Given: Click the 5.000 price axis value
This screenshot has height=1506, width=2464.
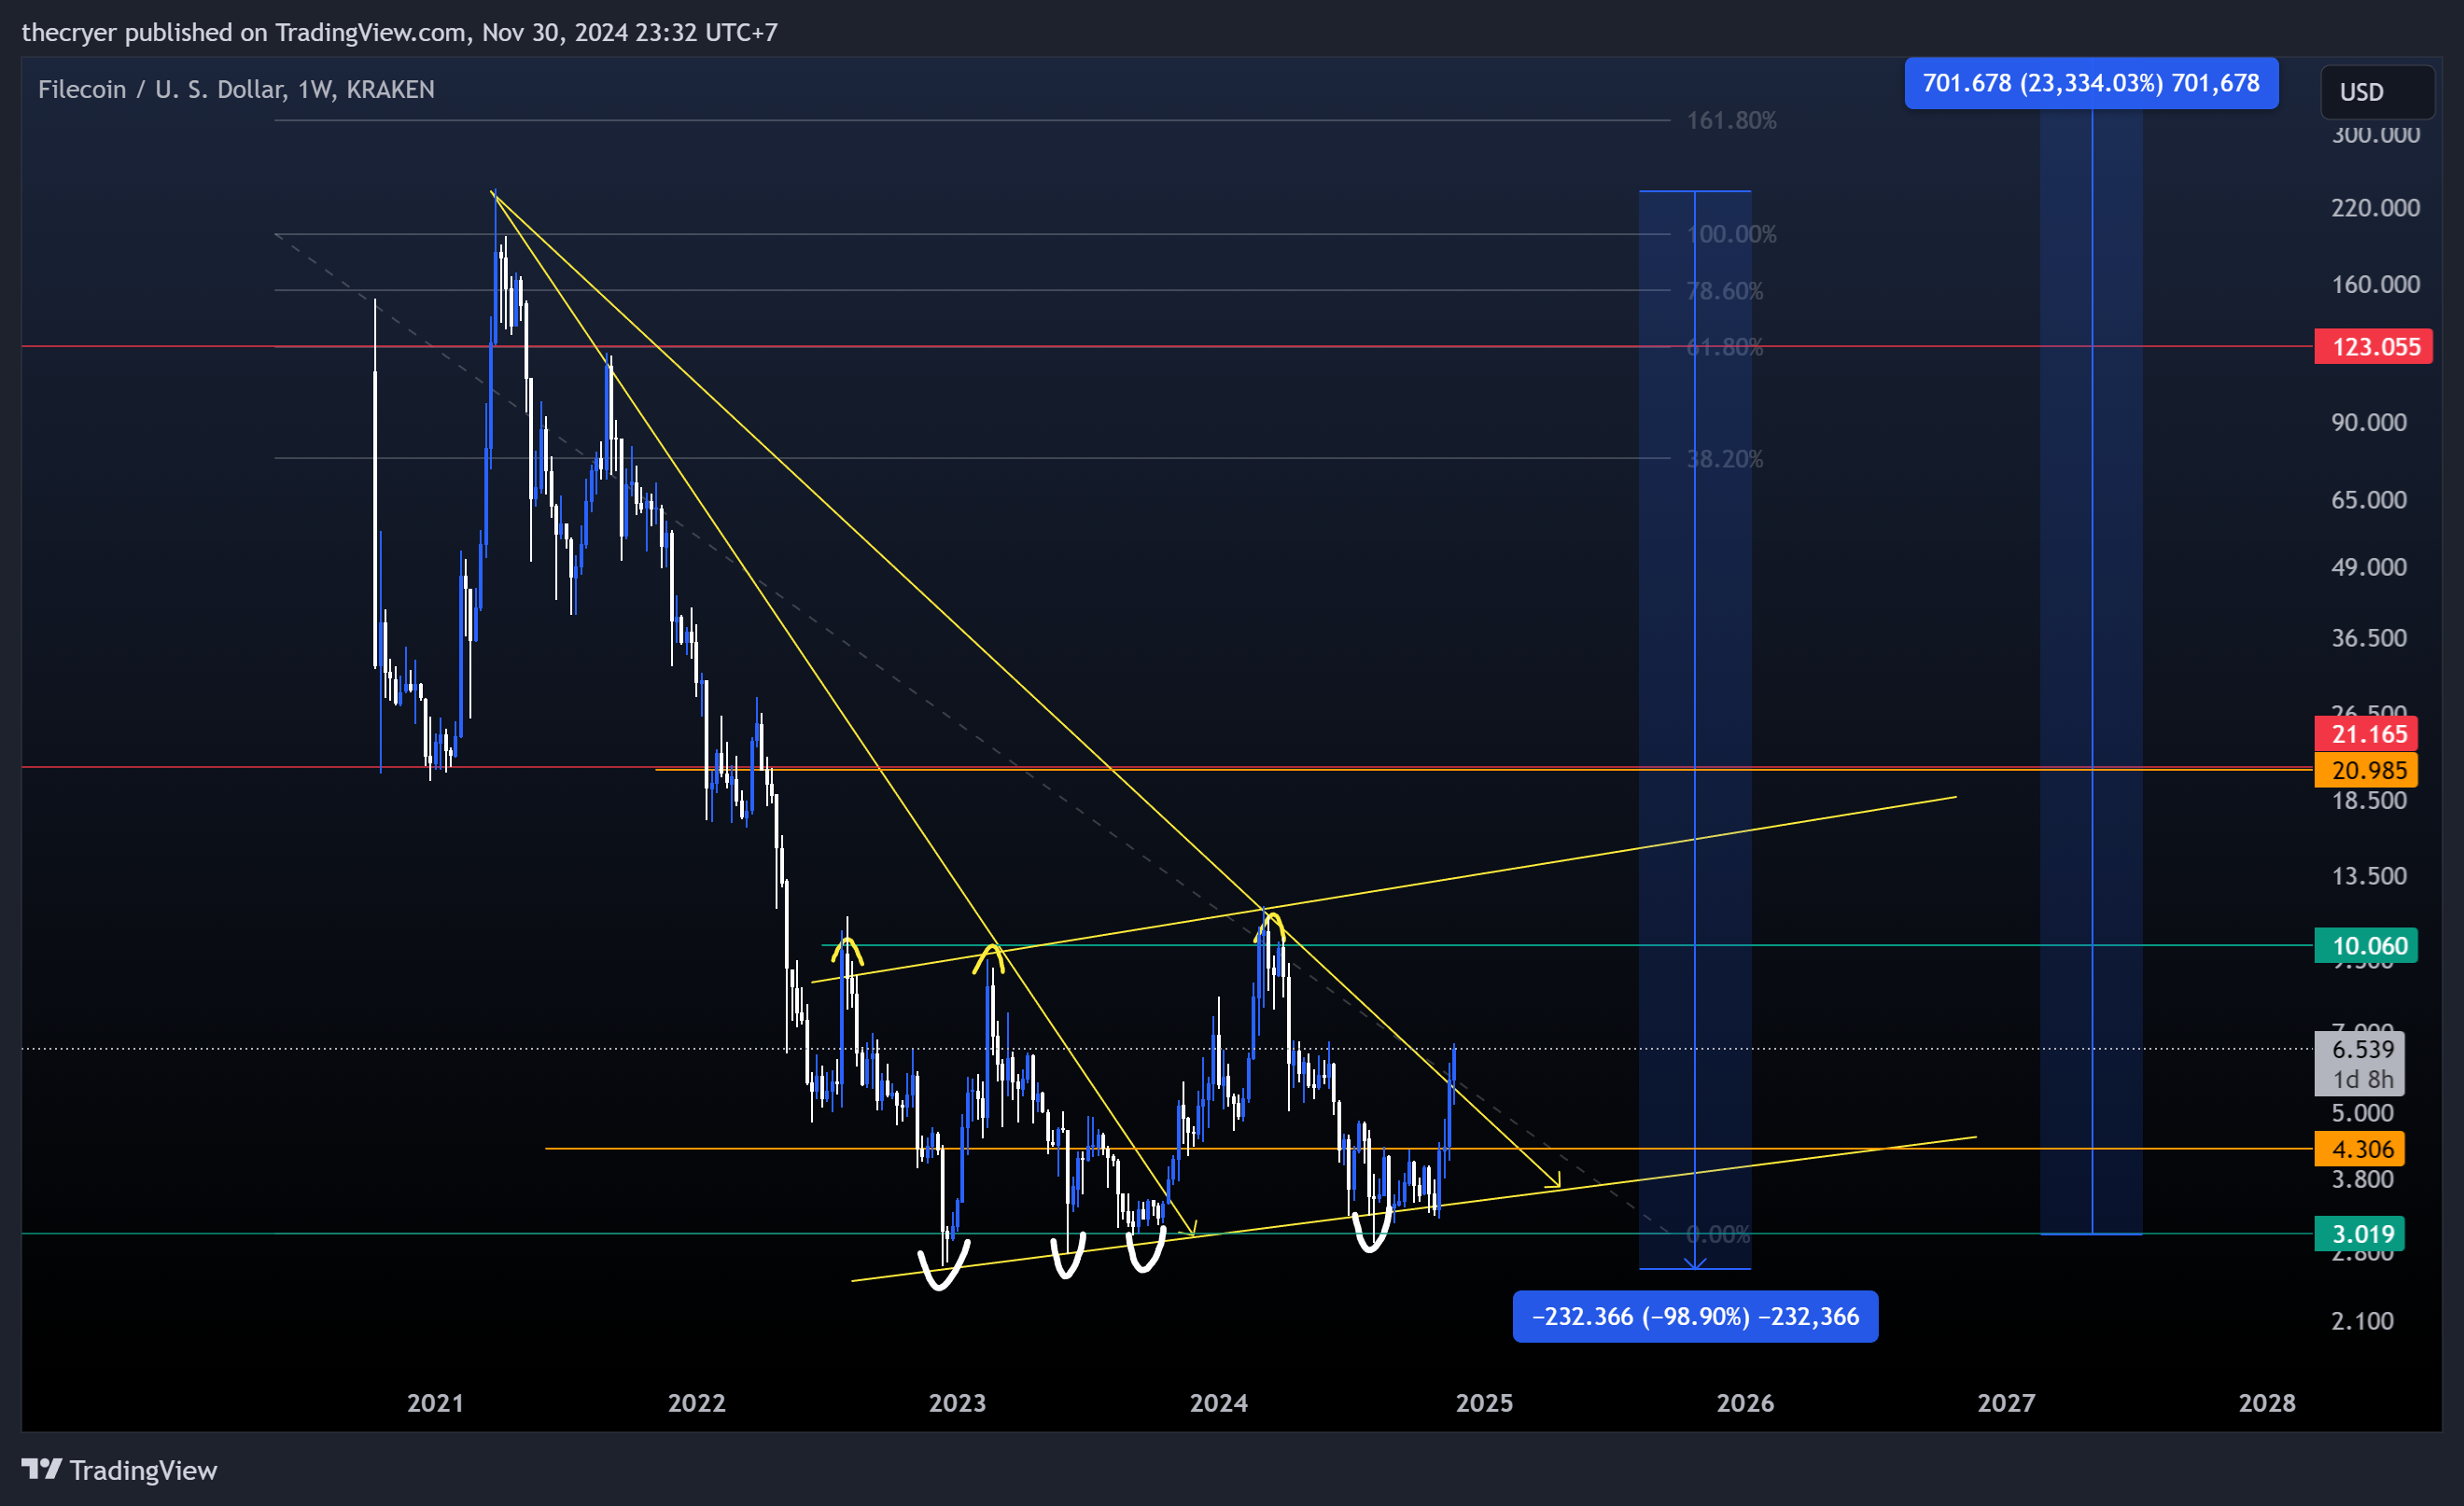Looking at the screenshot, I should tap(2362, 1113).
